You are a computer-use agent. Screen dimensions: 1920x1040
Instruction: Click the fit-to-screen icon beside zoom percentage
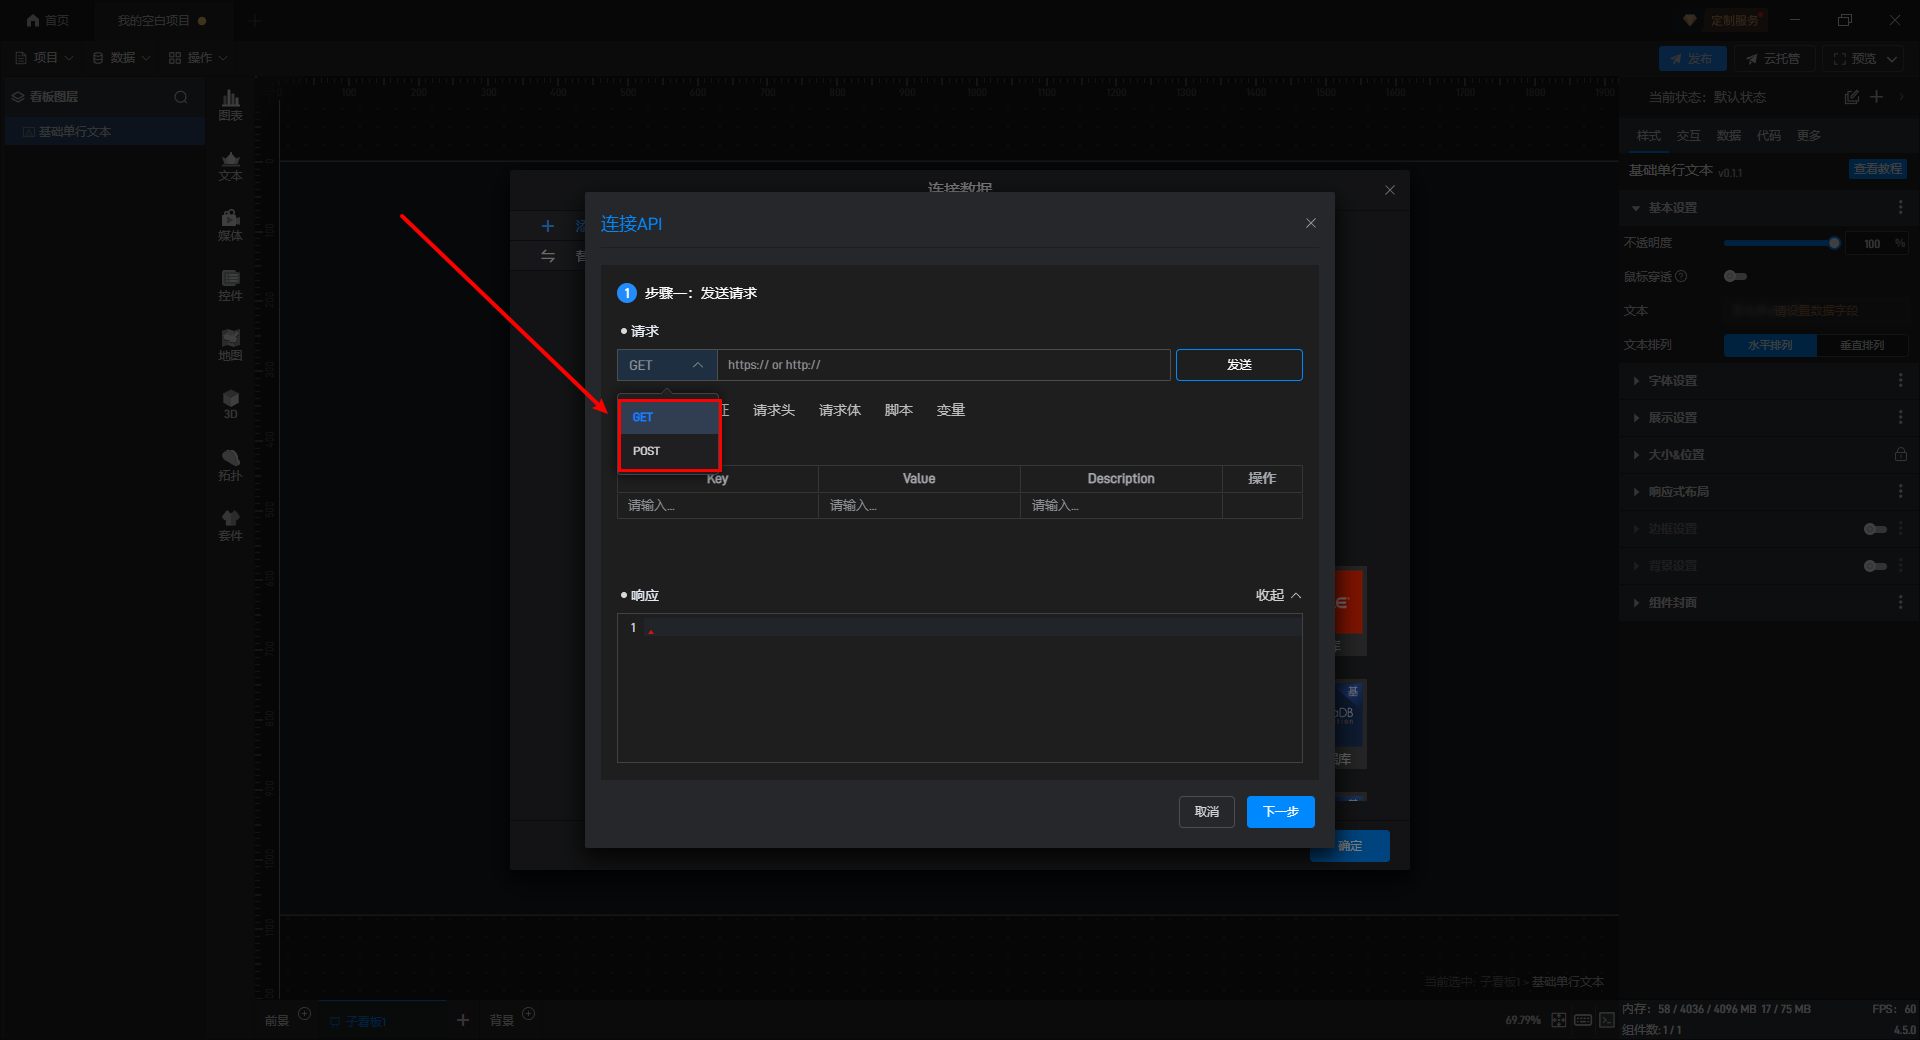coord(1559,1020)
